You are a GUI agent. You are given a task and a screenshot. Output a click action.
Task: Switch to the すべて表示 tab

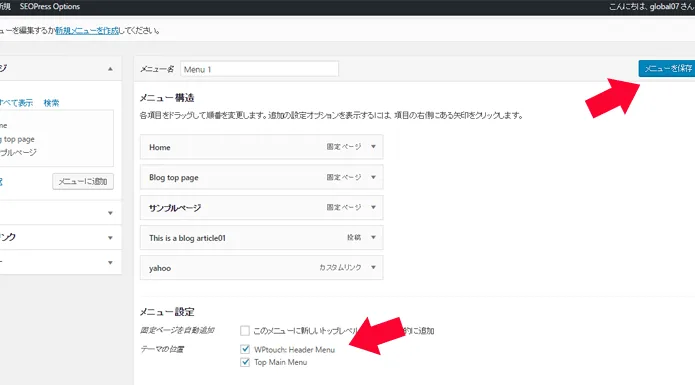pos(16,103)
